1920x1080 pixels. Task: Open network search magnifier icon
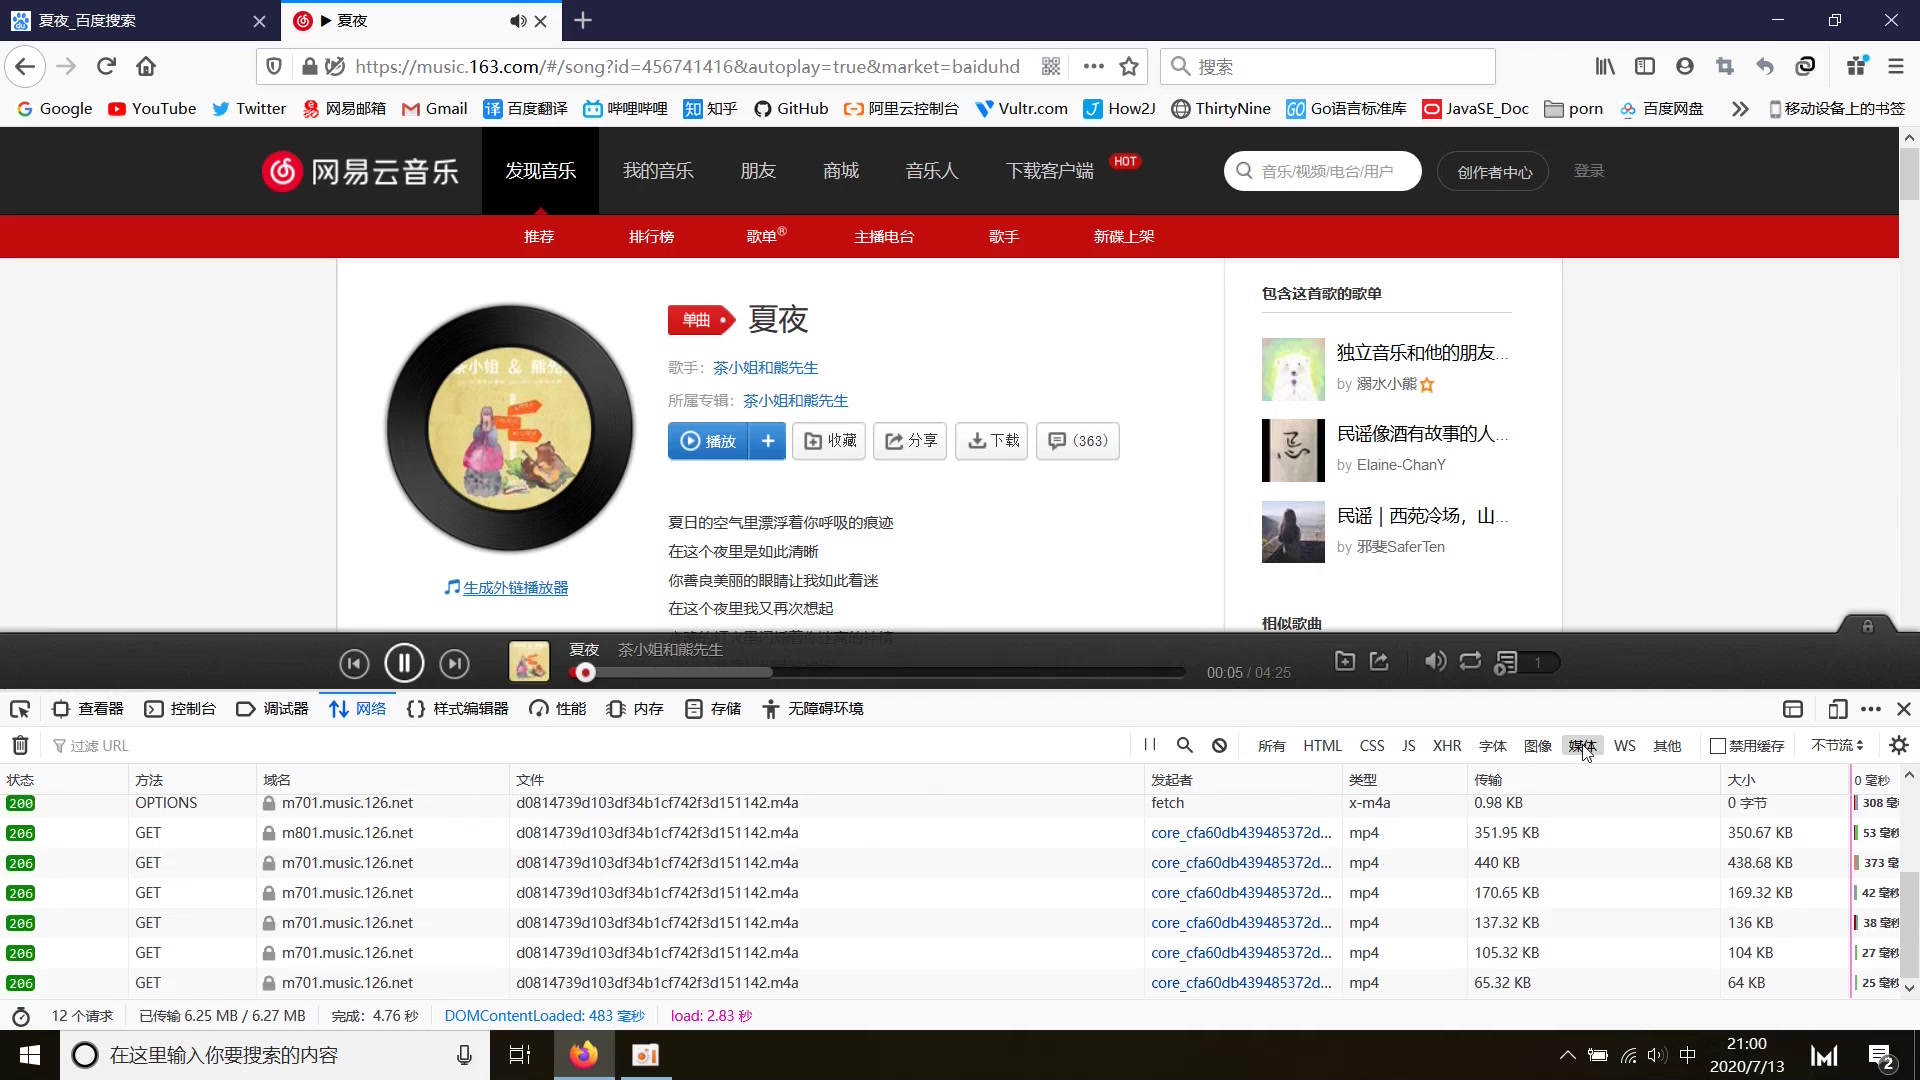pyautogui.click(x=1185, y=745)
